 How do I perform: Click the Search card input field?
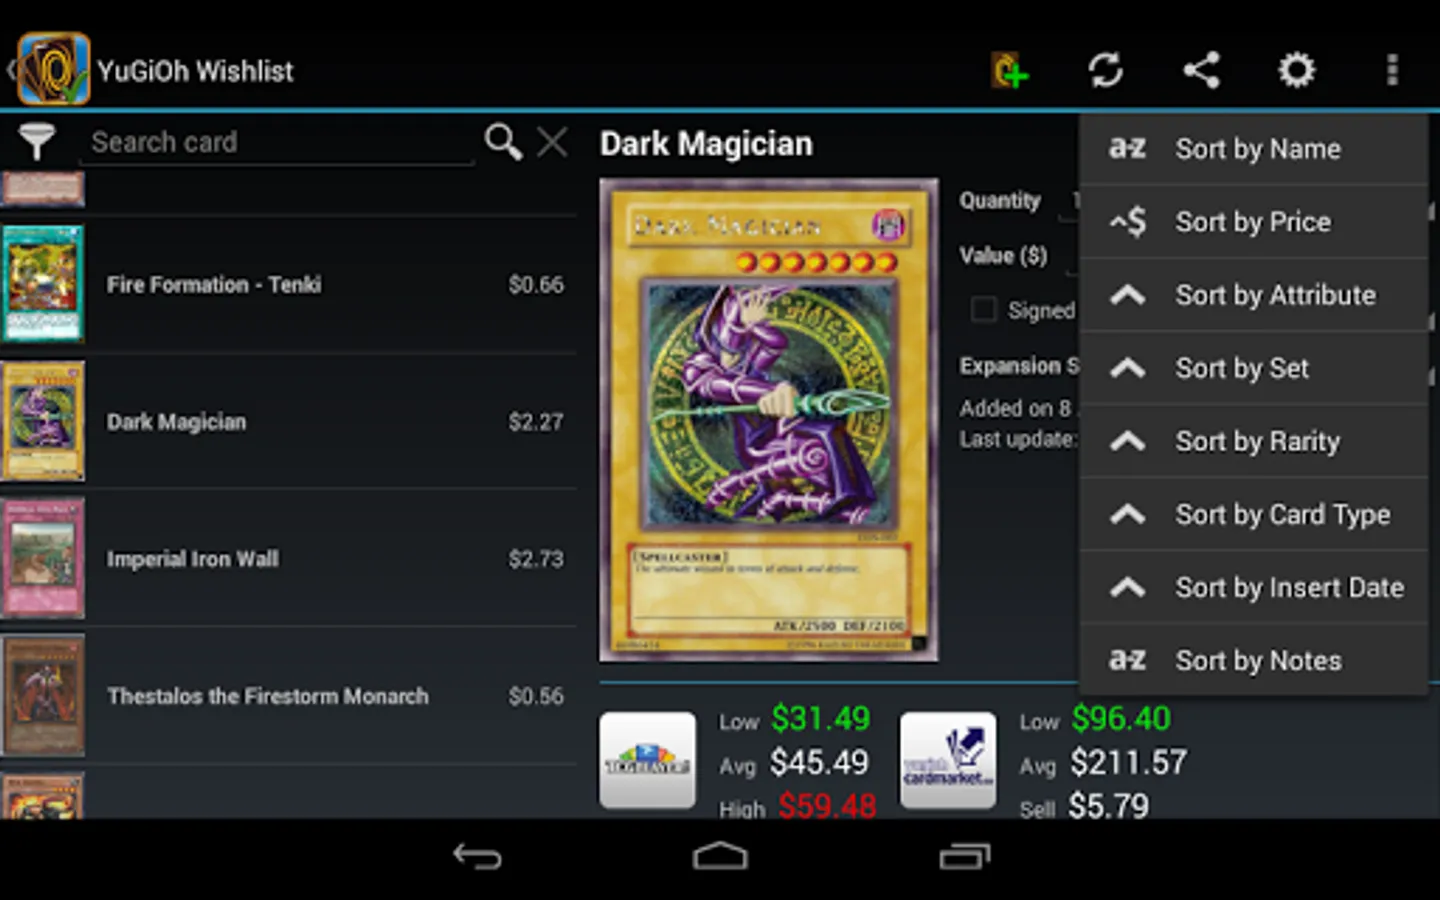coord(277,143)
